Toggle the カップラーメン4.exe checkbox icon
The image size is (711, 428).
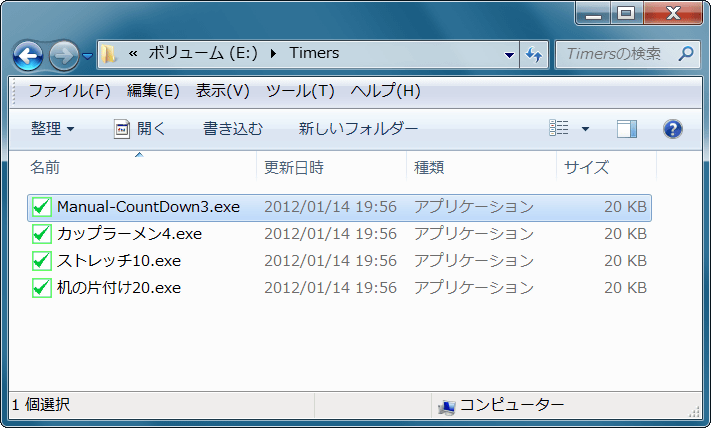pos(41,234)
